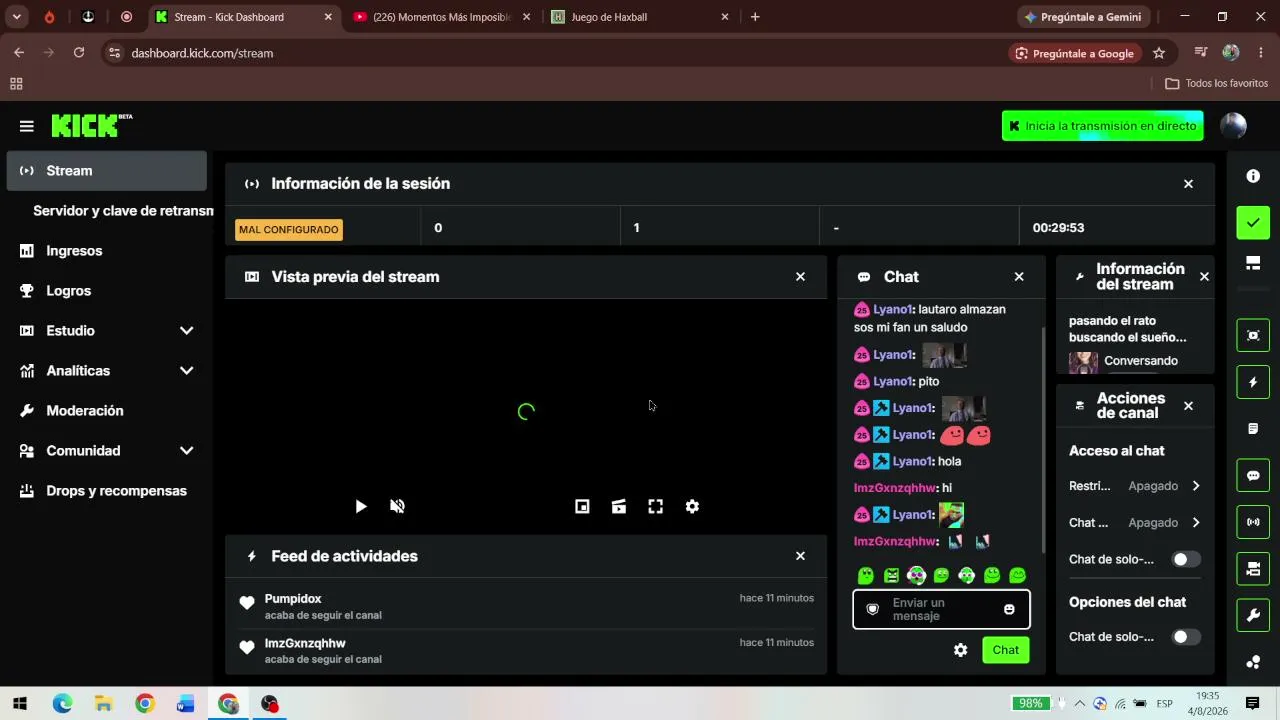The width and height of the screenshot is (1280, 720).
Task: Focus the Enviar un mensaje input field
Action: (x=940, y=609)
